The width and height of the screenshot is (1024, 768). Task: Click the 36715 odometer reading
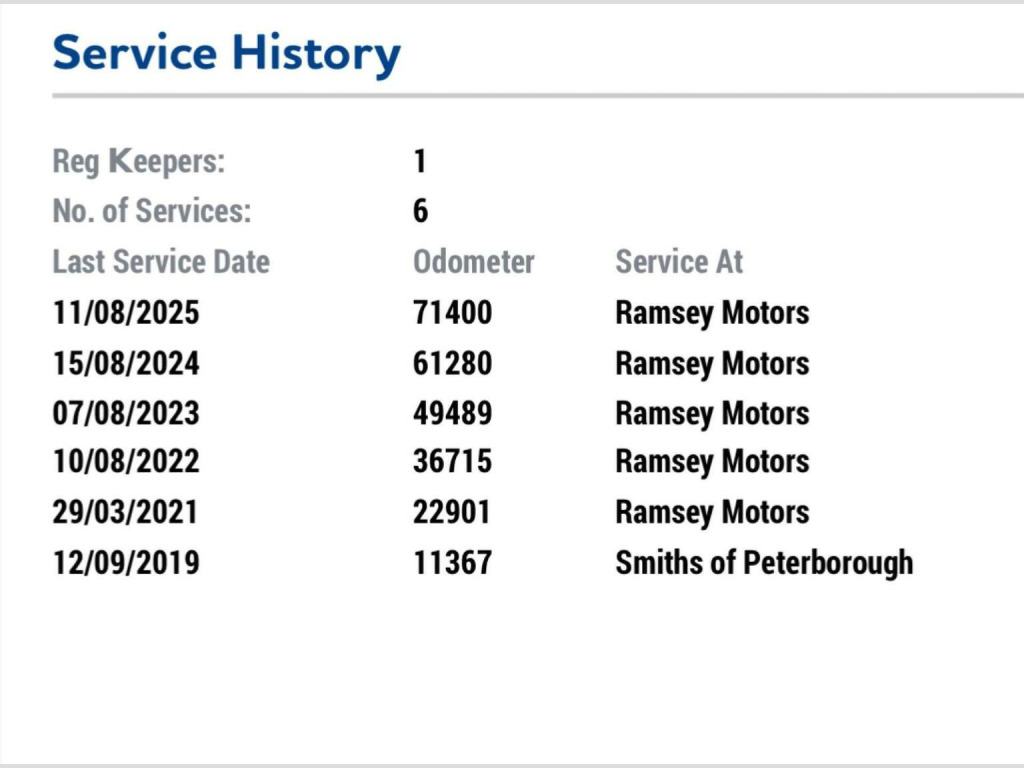[452, 462]
